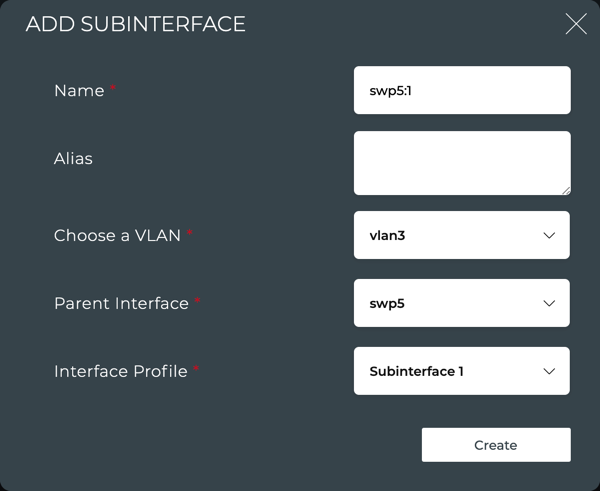Select the Subinterface 1 profile value

[x=416, y=372]
